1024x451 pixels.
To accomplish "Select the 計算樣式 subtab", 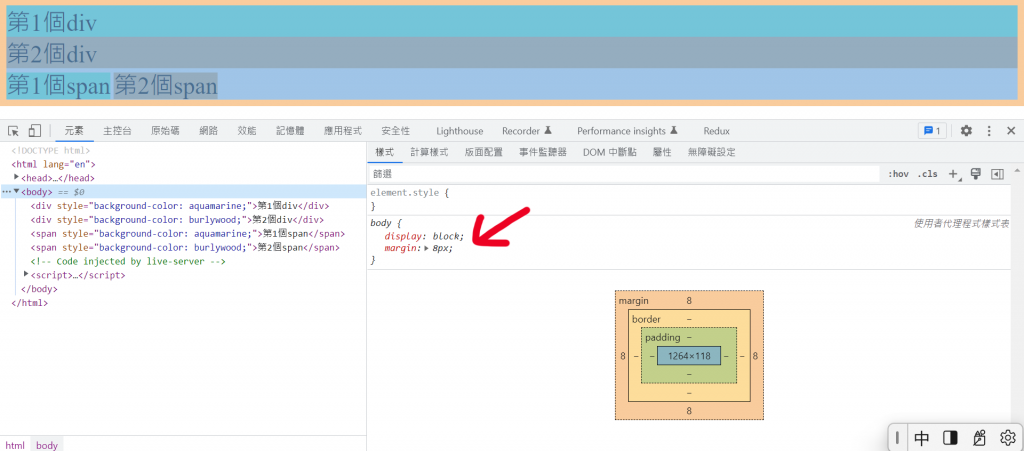I will point(429,152).
